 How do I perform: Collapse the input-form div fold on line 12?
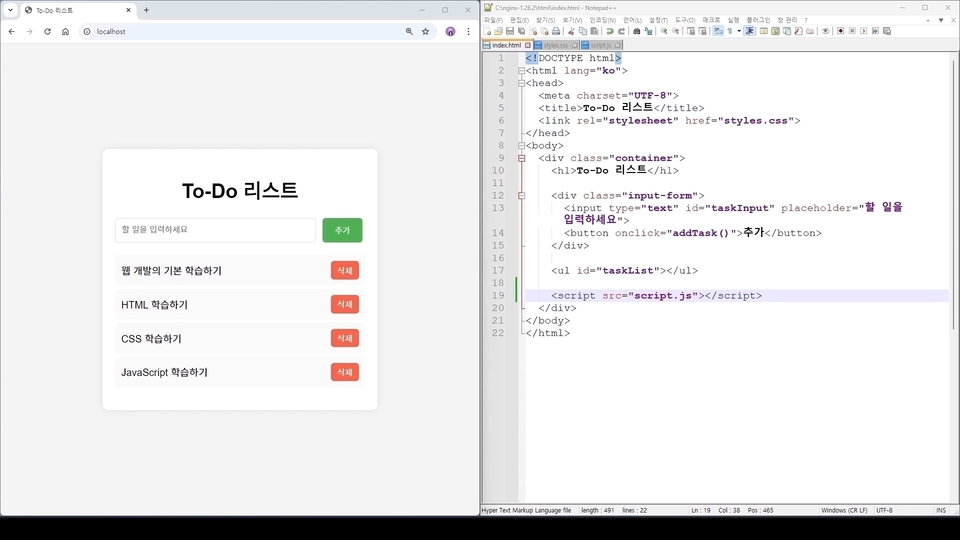[522, 196]
